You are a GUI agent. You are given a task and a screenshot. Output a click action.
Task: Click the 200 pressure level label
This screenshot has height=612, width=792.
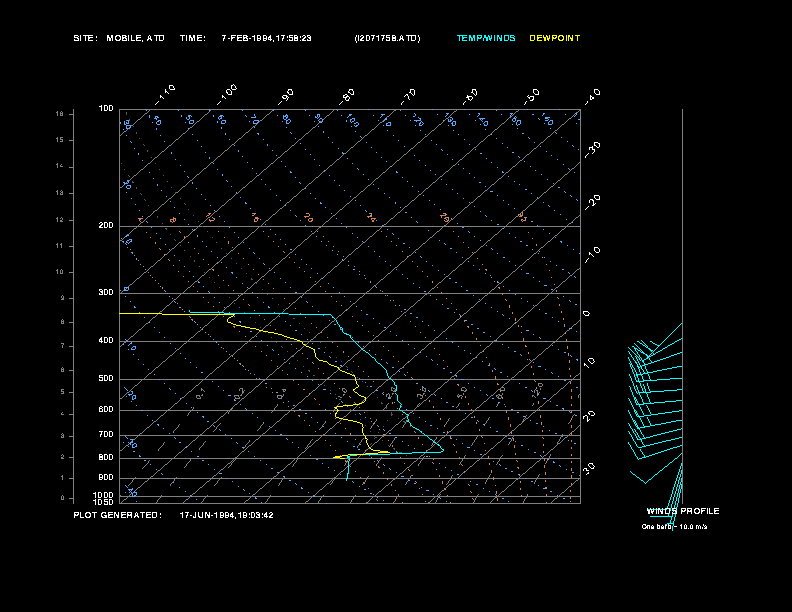[106, 226]
